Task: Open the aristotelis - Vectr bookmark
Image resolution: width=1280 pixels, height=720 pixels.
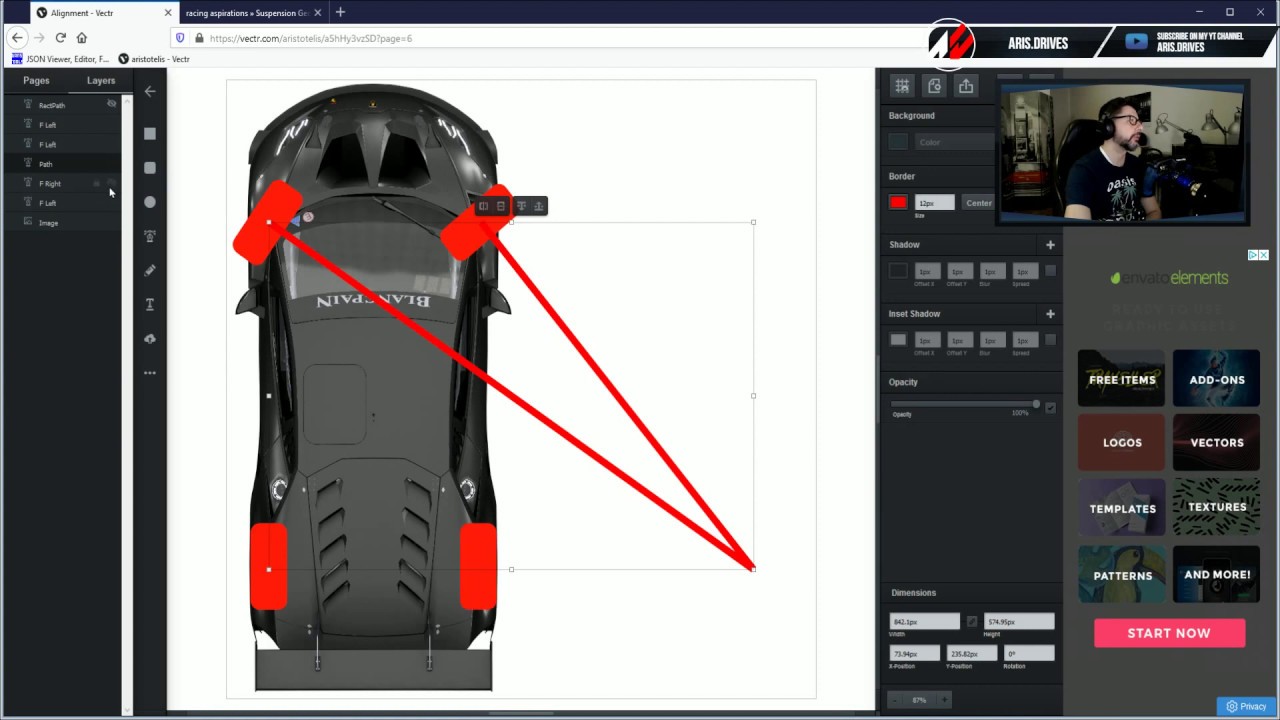Action: [x=154, y=59]
